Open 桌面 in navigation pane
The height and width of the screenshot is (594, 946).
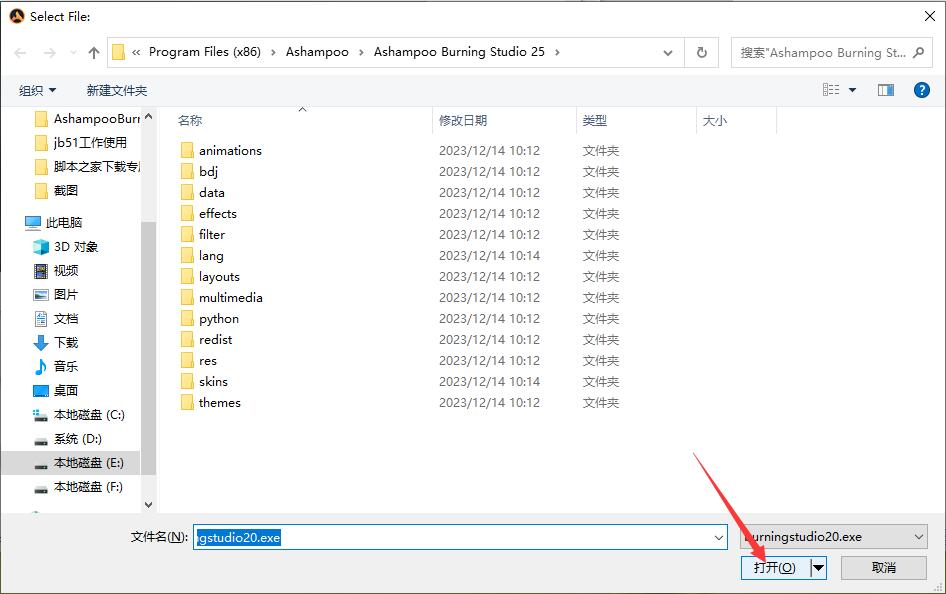pos(56,391)
